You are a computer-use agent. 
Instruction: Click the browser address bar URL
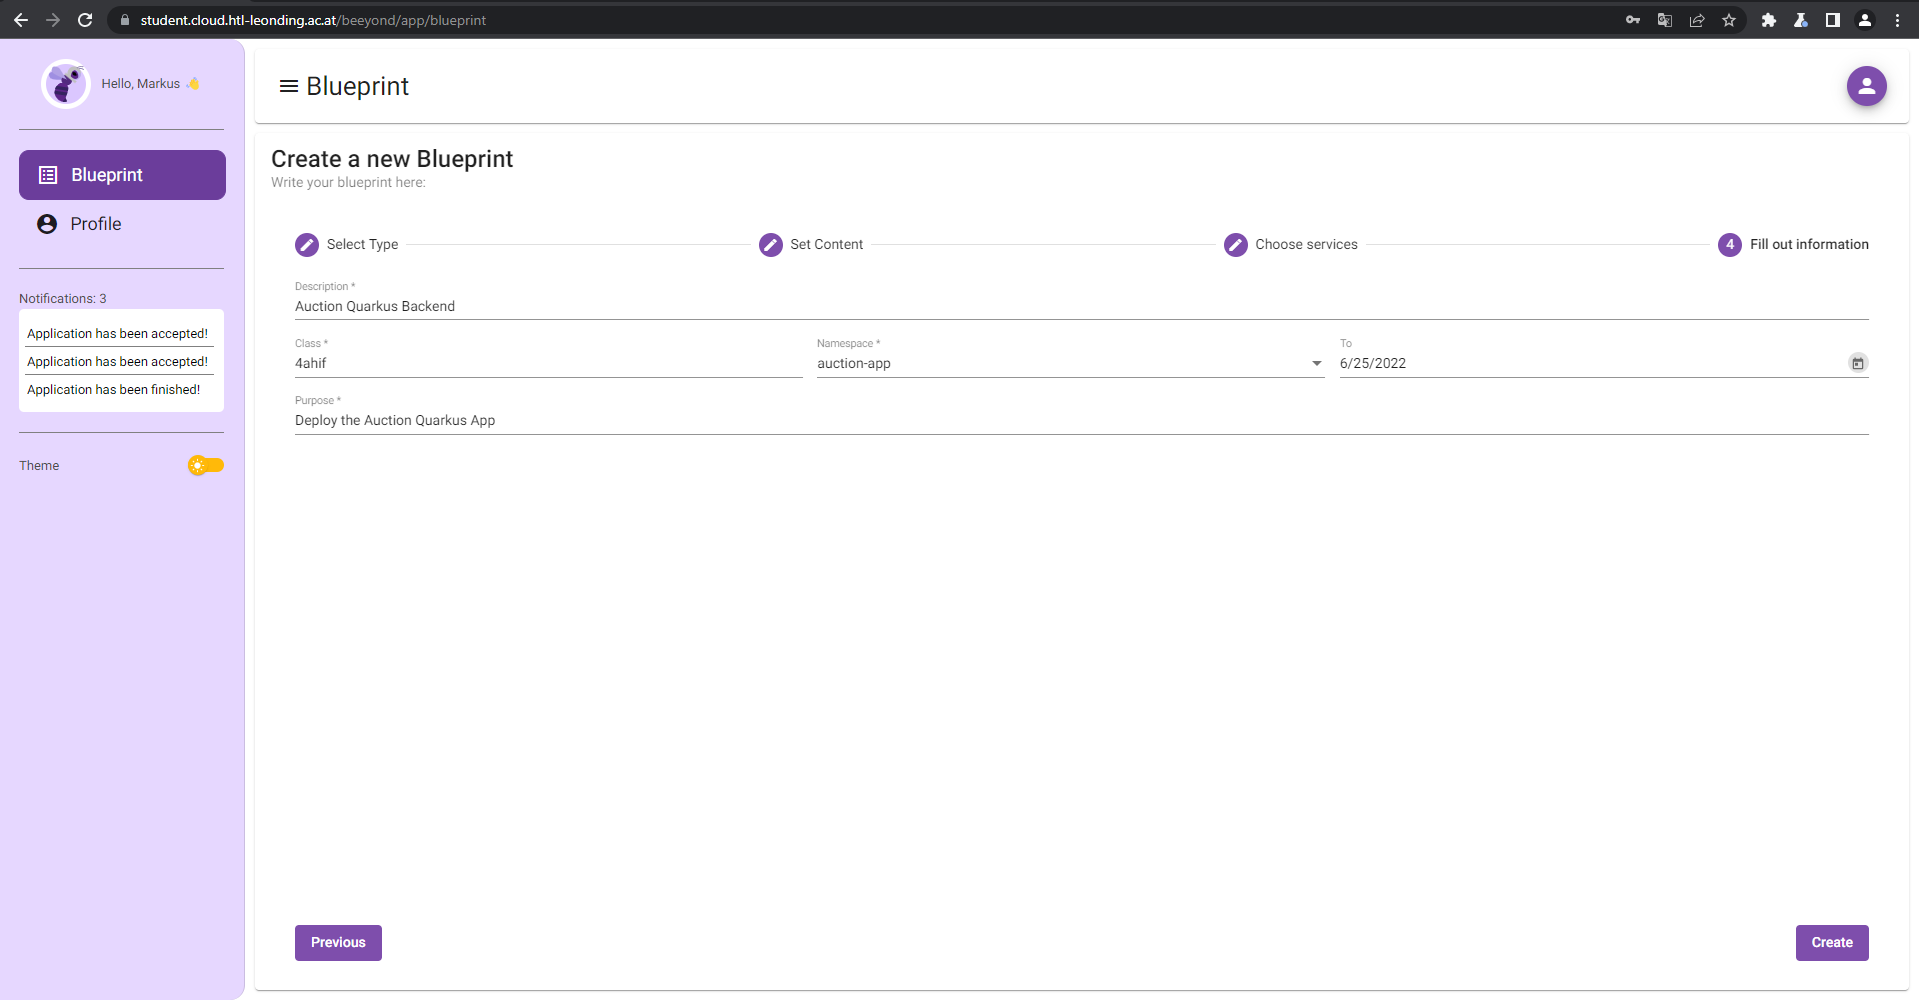(313, 20)
